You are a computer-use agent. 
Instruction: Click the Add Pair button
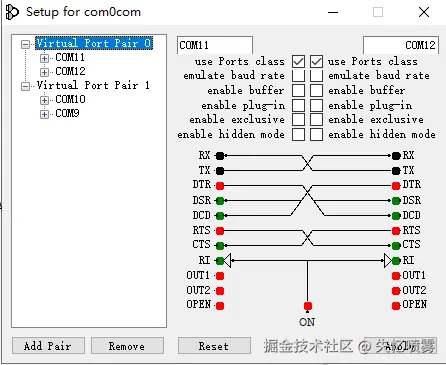[x=48, y=346]
